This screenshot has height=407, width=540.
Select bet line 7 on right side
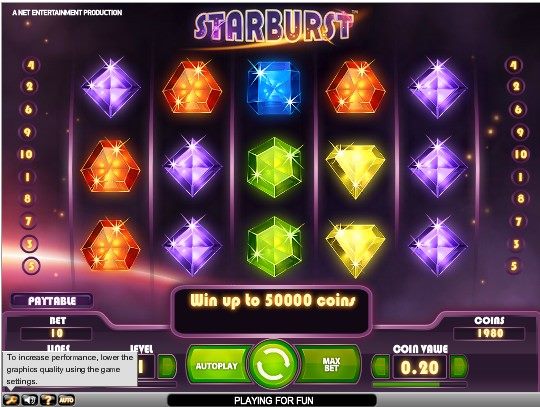(518, 221)
